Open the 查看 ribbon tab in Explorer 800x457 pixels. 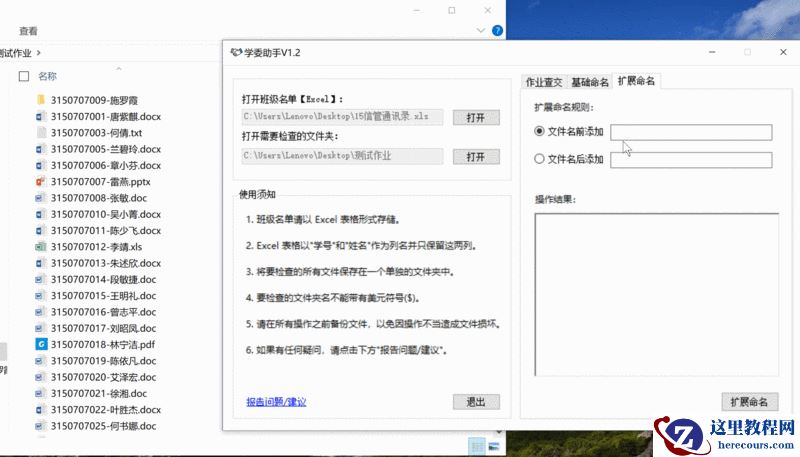coord(28,31)
